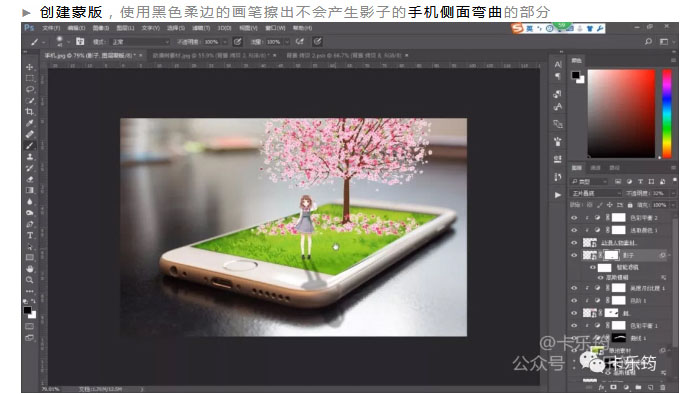The image size is (700, 394).
Task: Hide the 影子 layer
Action: pos(574,255)
